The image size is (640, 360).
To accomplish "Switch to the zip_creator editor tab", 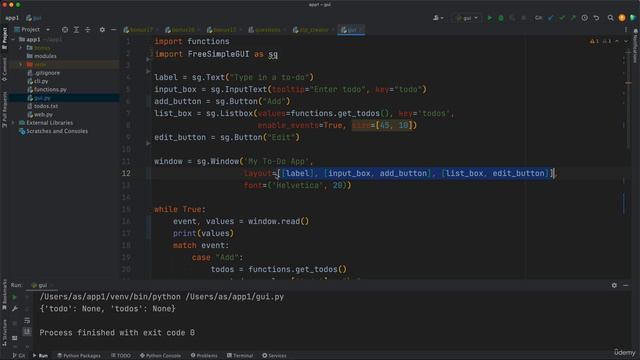I will point(313,30).
